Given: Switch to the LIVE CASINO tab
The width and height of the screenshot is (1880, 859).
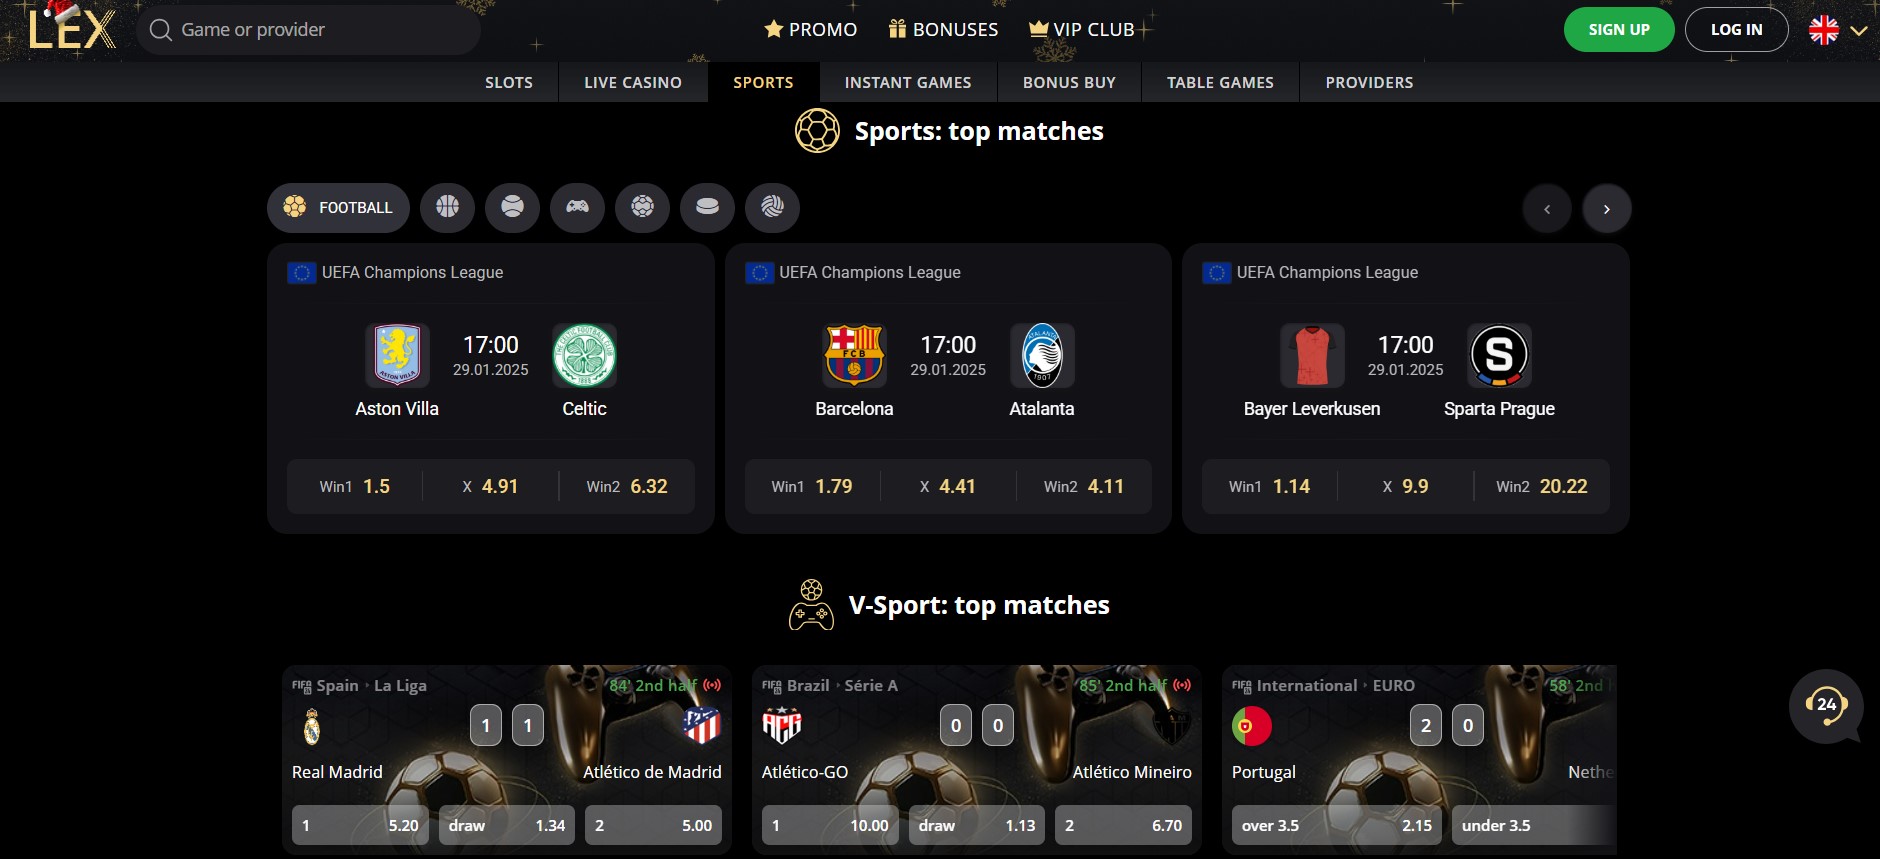Looking at the screenshot, I should click(633, 82).
